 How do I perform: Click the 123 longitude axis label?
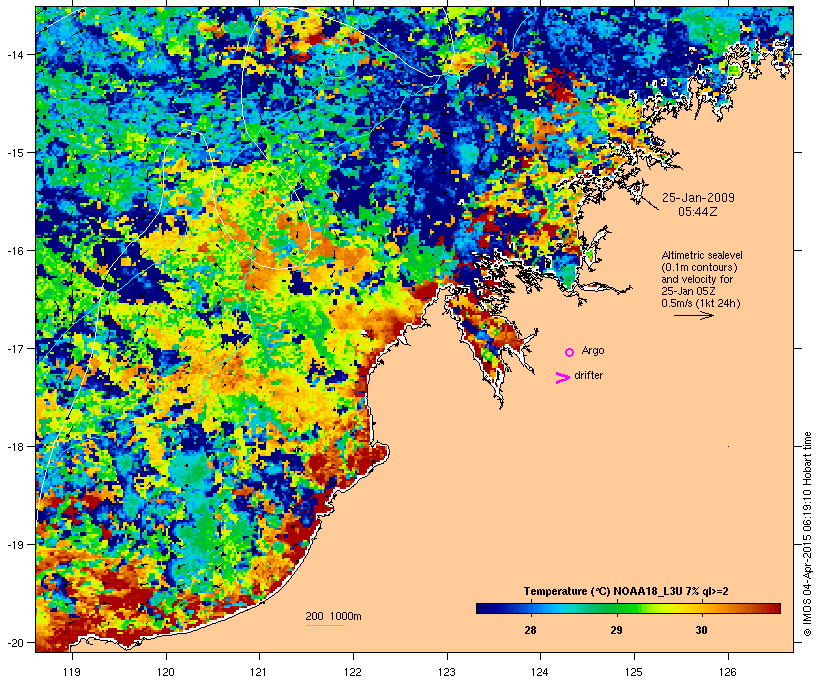tap(447, 671)
